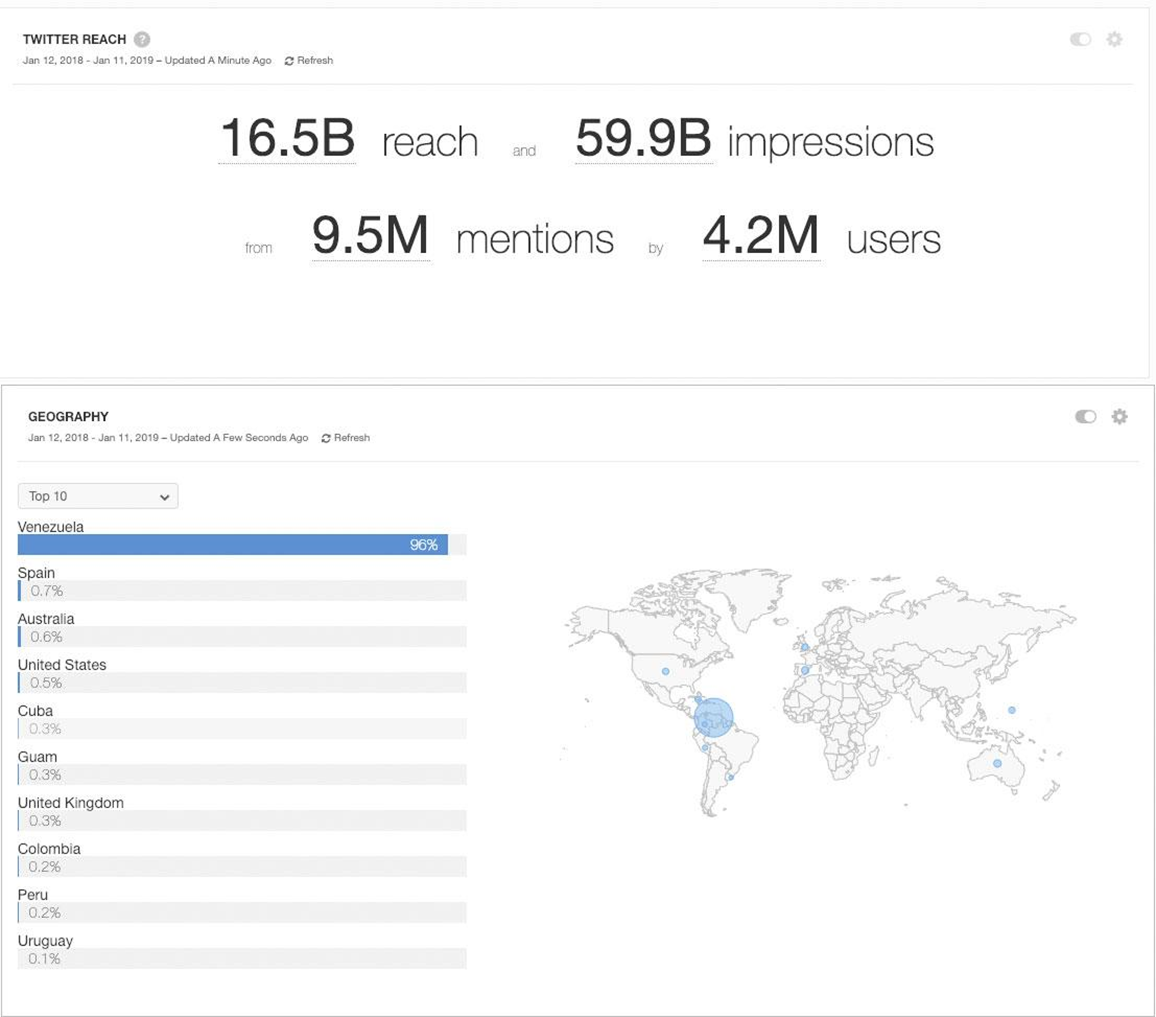Screen dimensions: 1156x1017
Task: Select the Venezuela 96% bar
Action: pyautogui.click(x=242, y=545)
